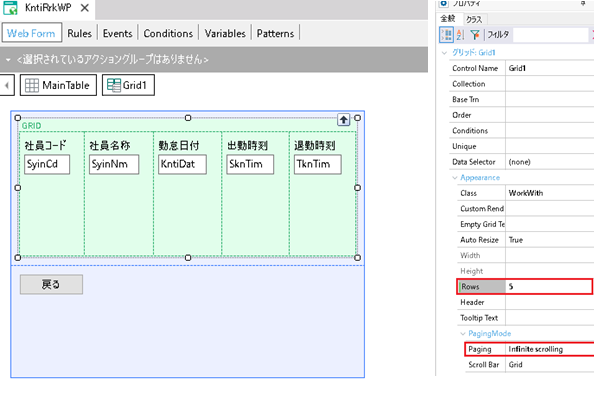594x398 pixels.
Task: Click the 勤怠日付 column header
Action: coord(179,145)
